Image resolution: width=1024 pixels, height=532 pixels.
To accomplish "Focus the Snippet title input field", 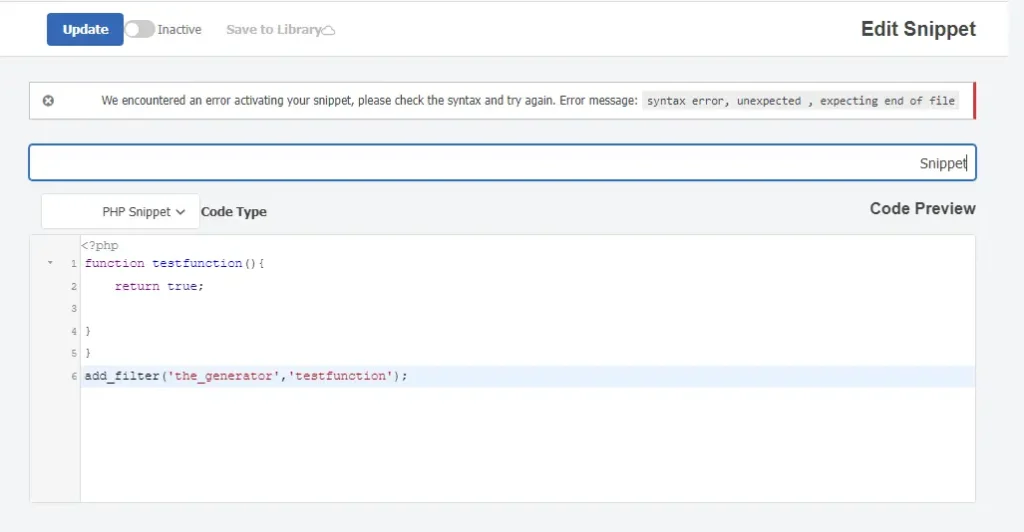I will [502, 163].
